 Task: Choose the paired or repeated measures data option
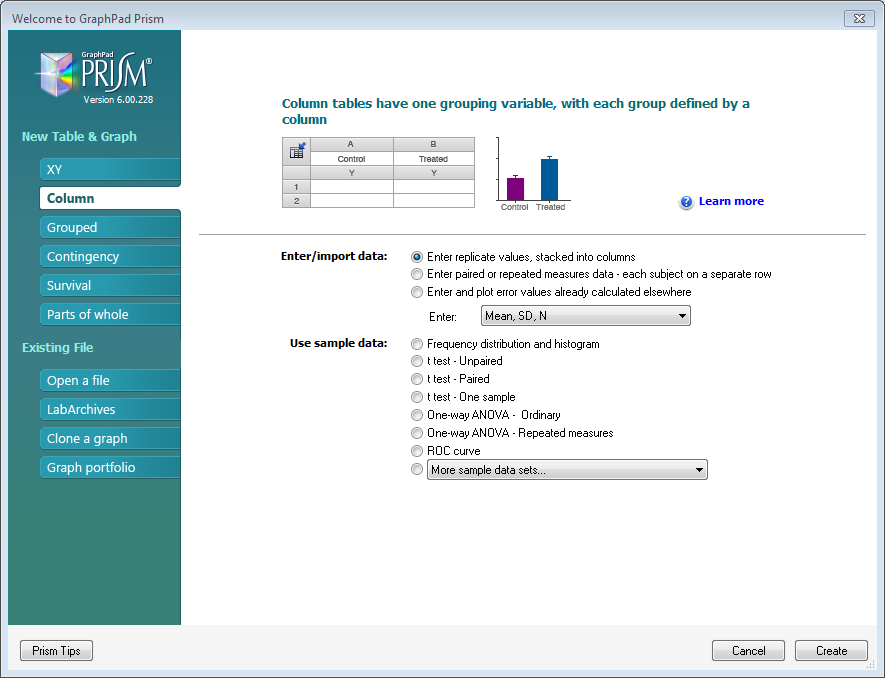click(x=417, y=274)
